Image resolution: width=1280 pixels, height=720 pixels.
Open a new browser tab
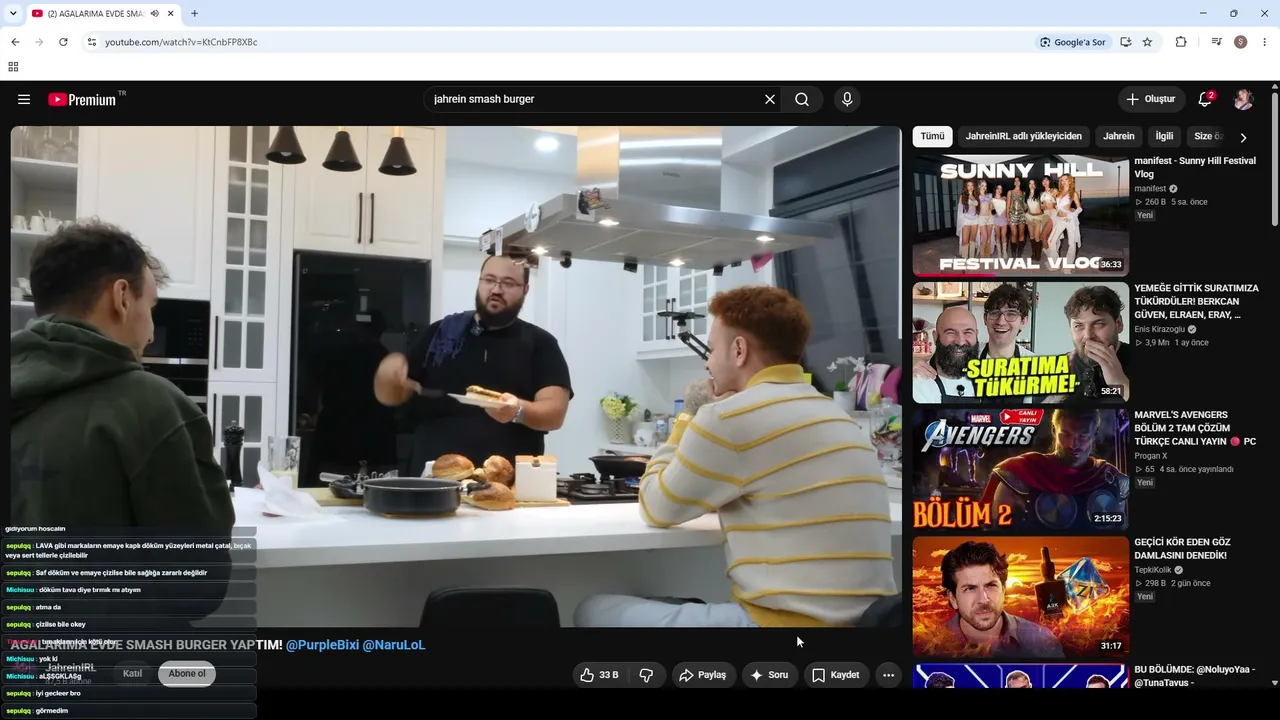pyautogui.click(x=194, y=14)
